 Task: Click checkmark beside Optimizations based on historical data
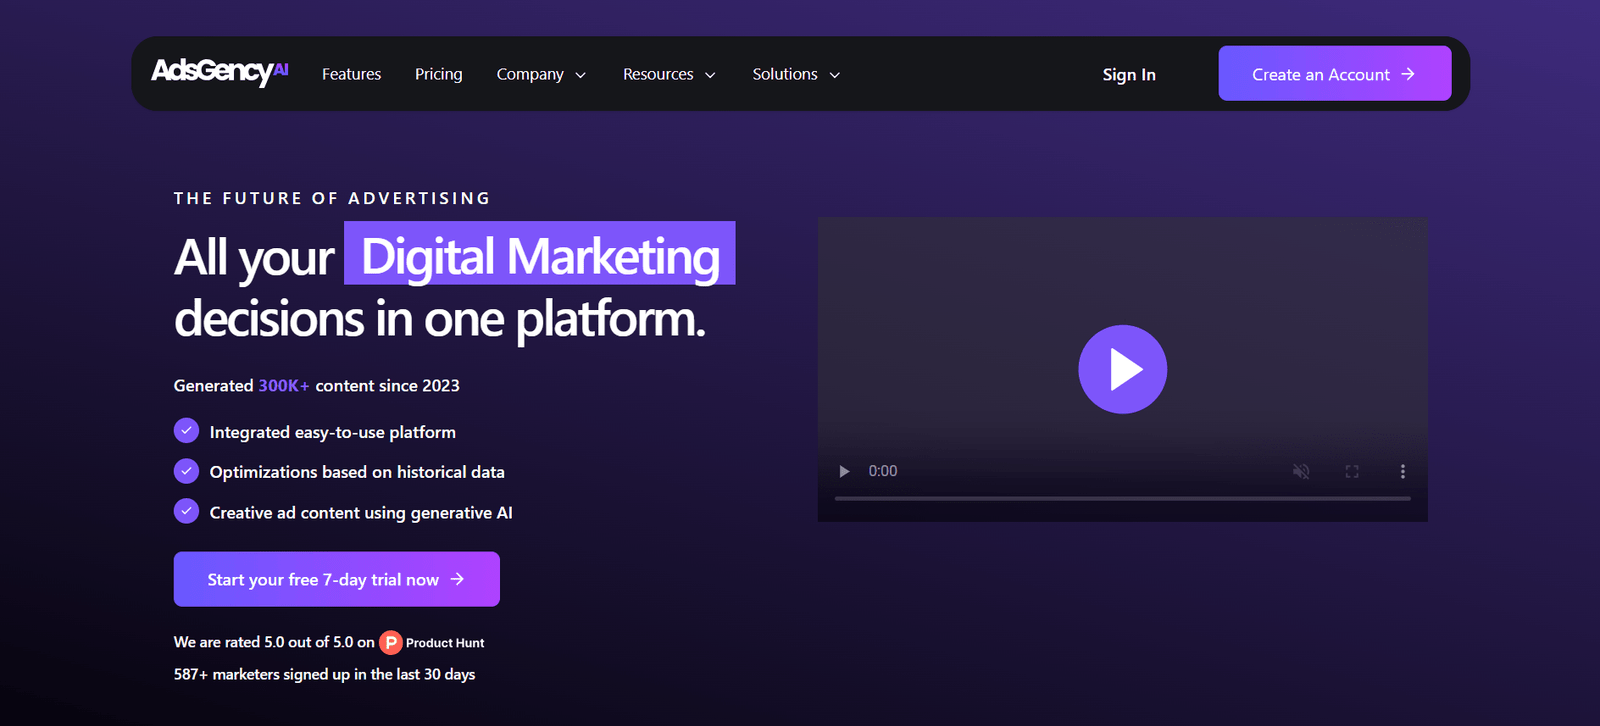click(187, 471)
